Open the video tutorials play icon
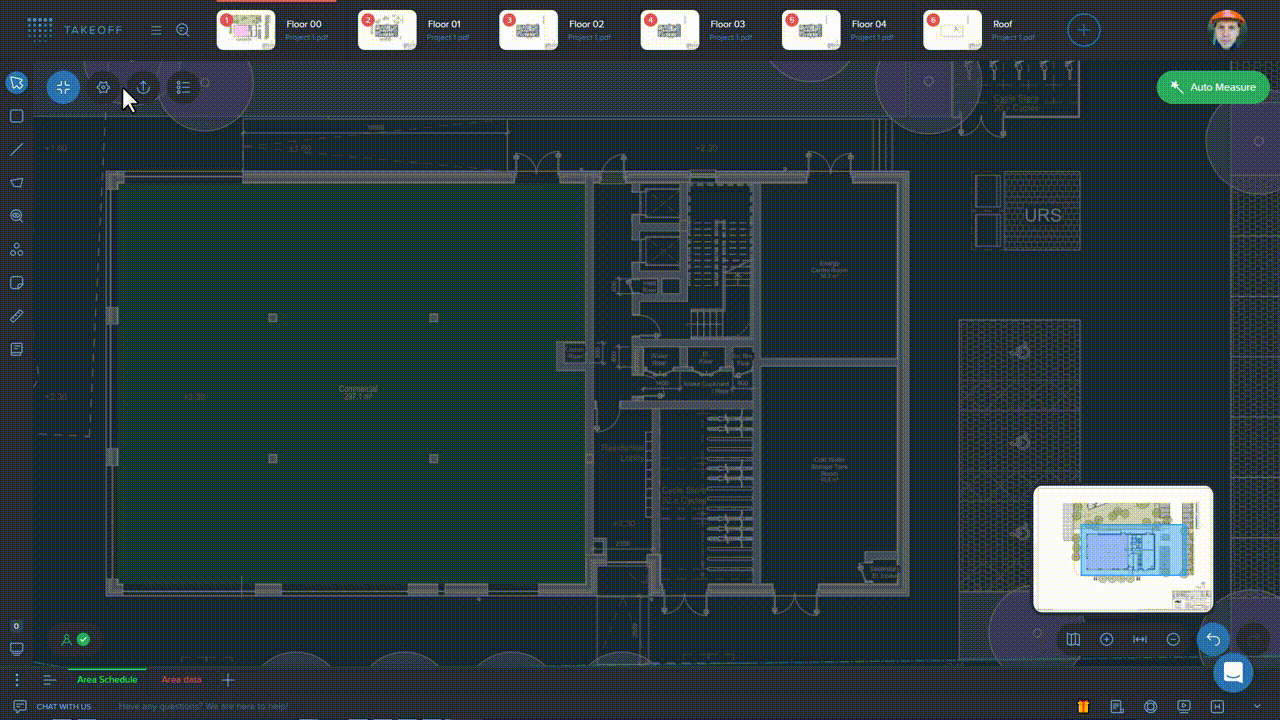Viewport: 1280px width, 720px height. click(x=1184, y=706)
